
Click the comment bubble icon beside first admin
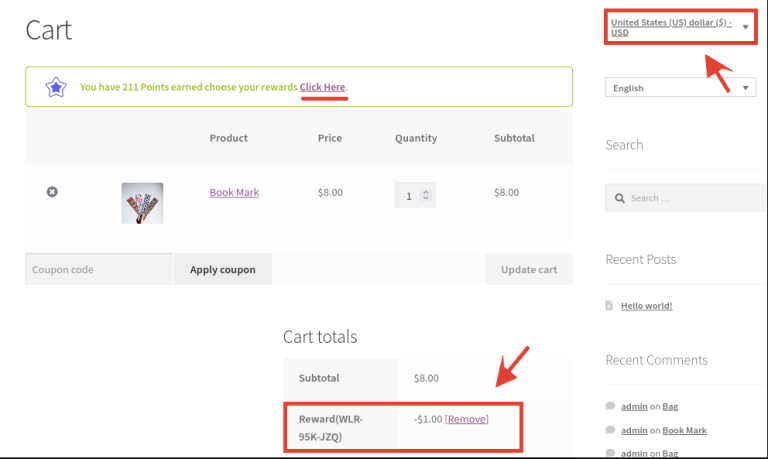click(x=610, y=405)
